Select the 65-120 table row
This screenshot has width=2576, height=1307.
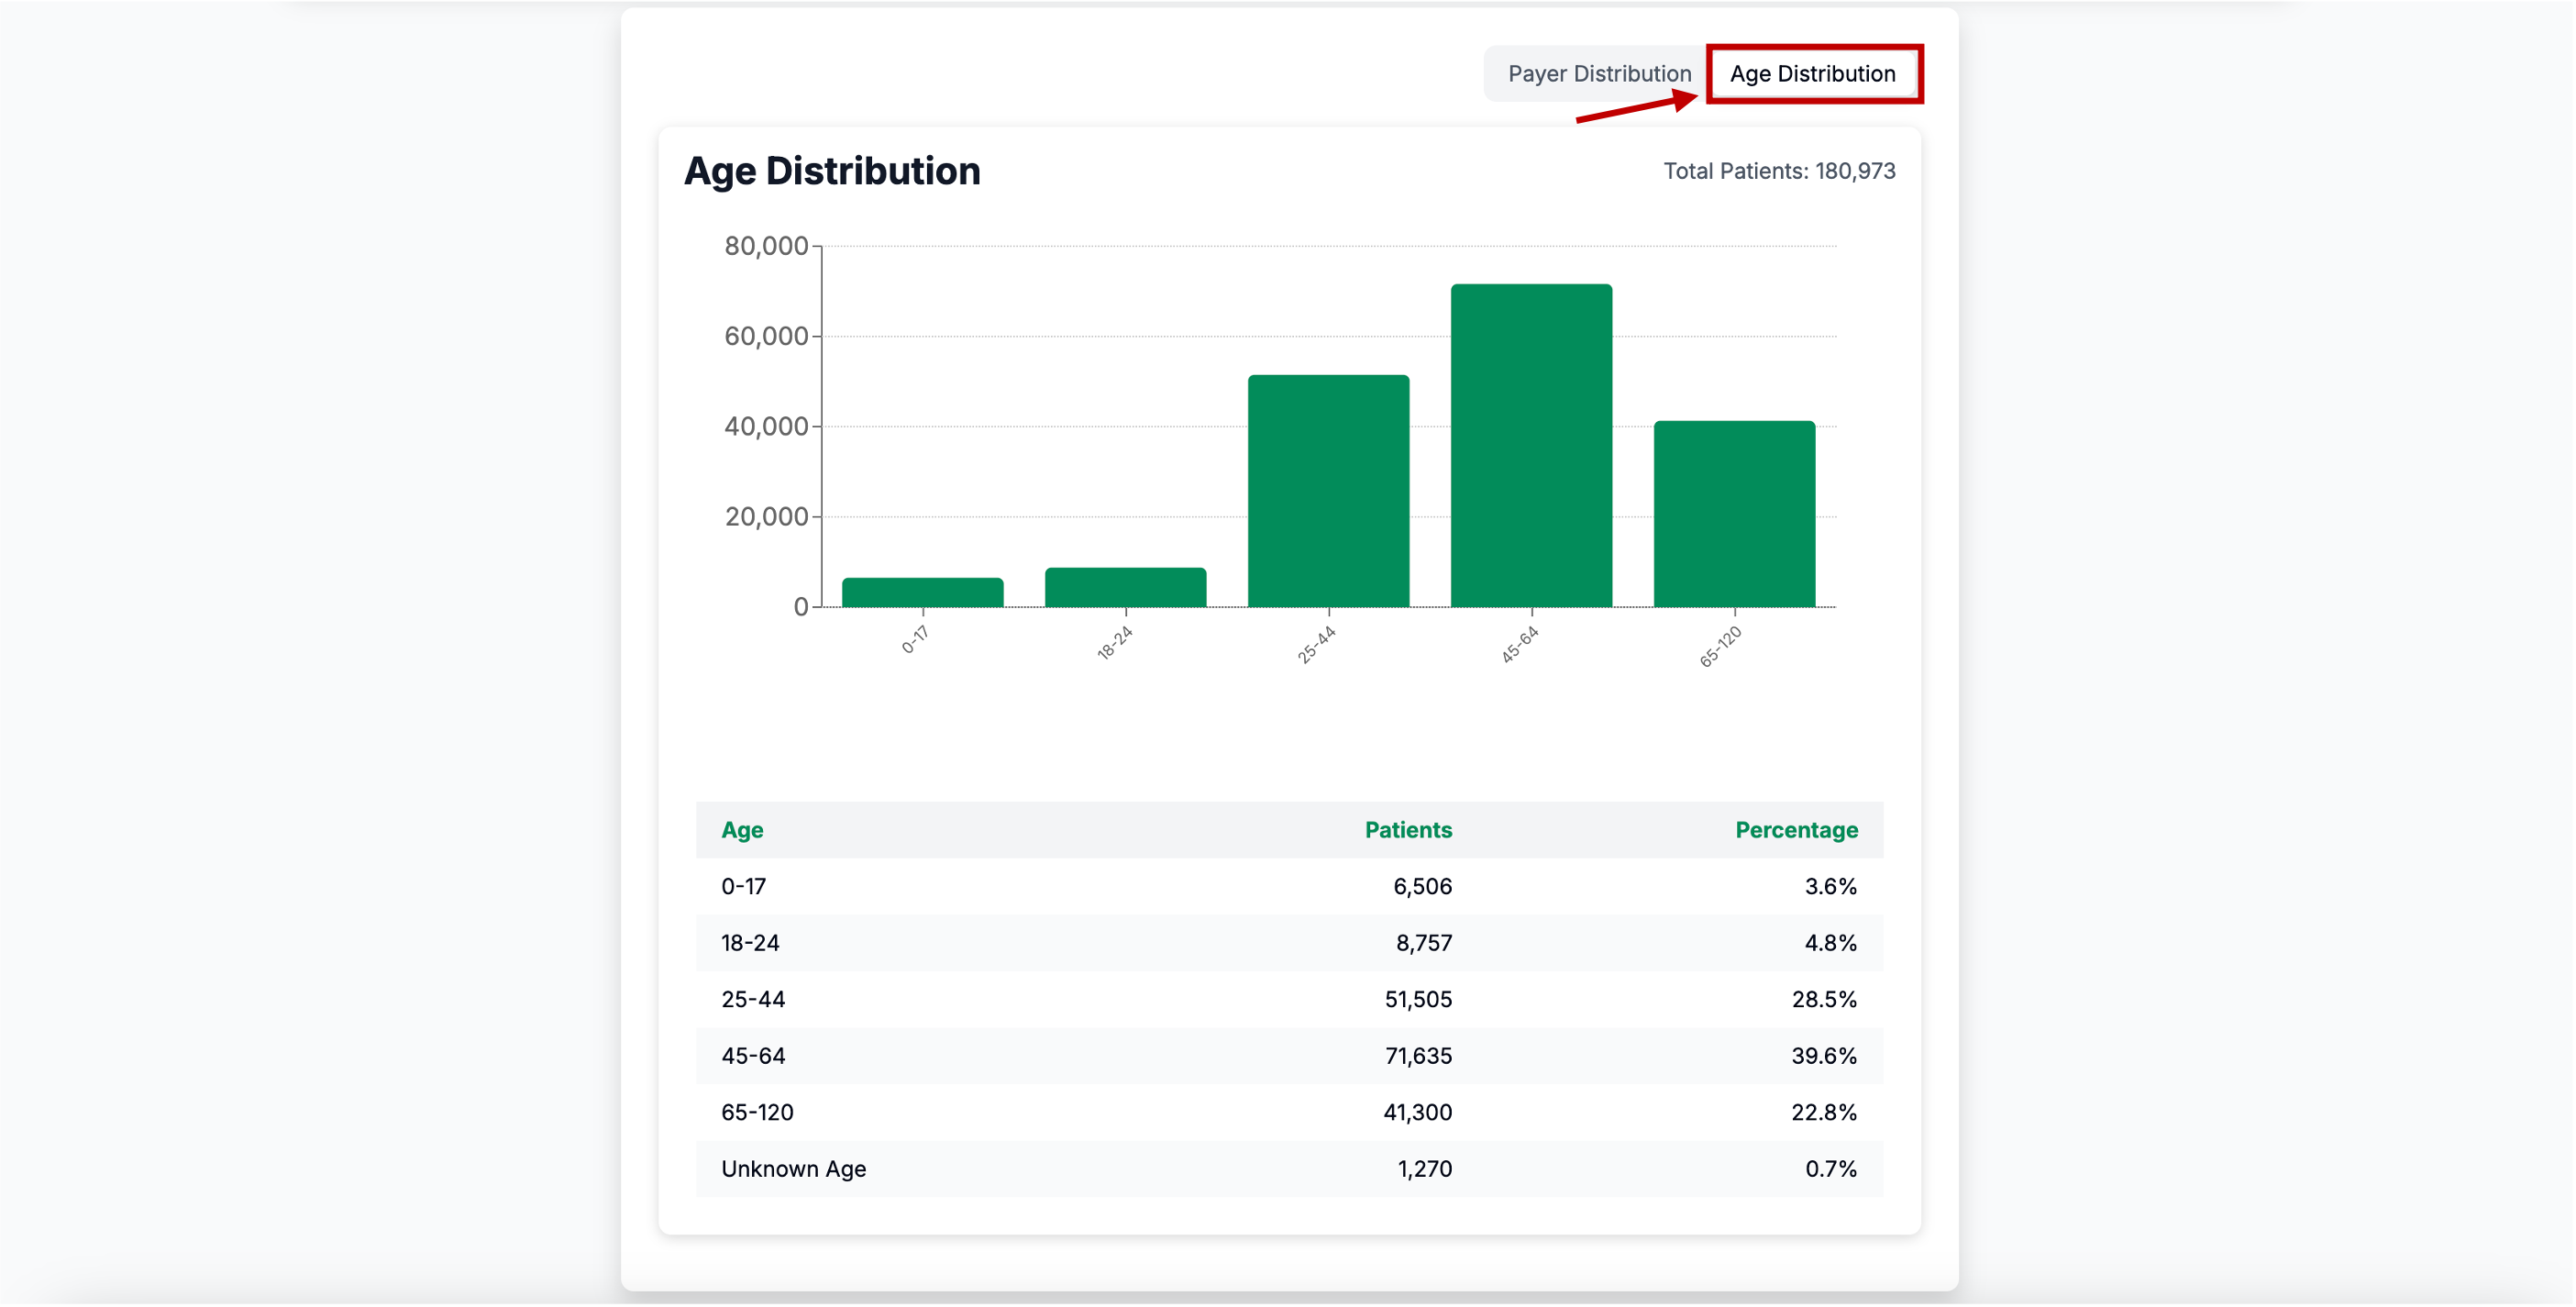tap(1288, 1112)
